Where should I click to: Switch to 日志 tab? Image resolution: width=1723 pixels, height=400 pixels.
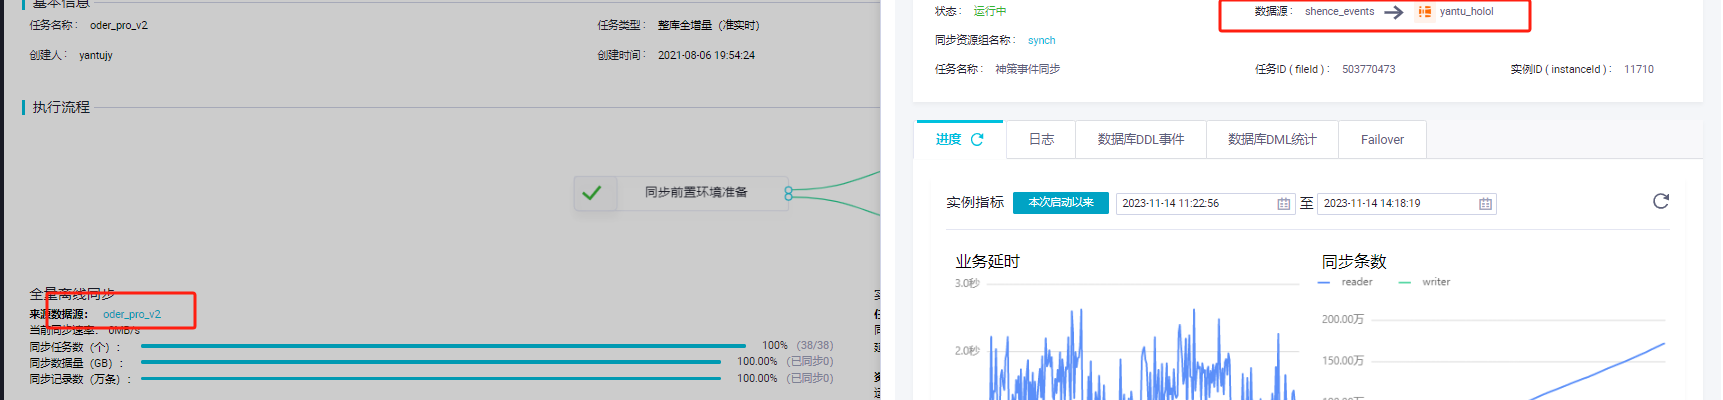pos(1041,140)
